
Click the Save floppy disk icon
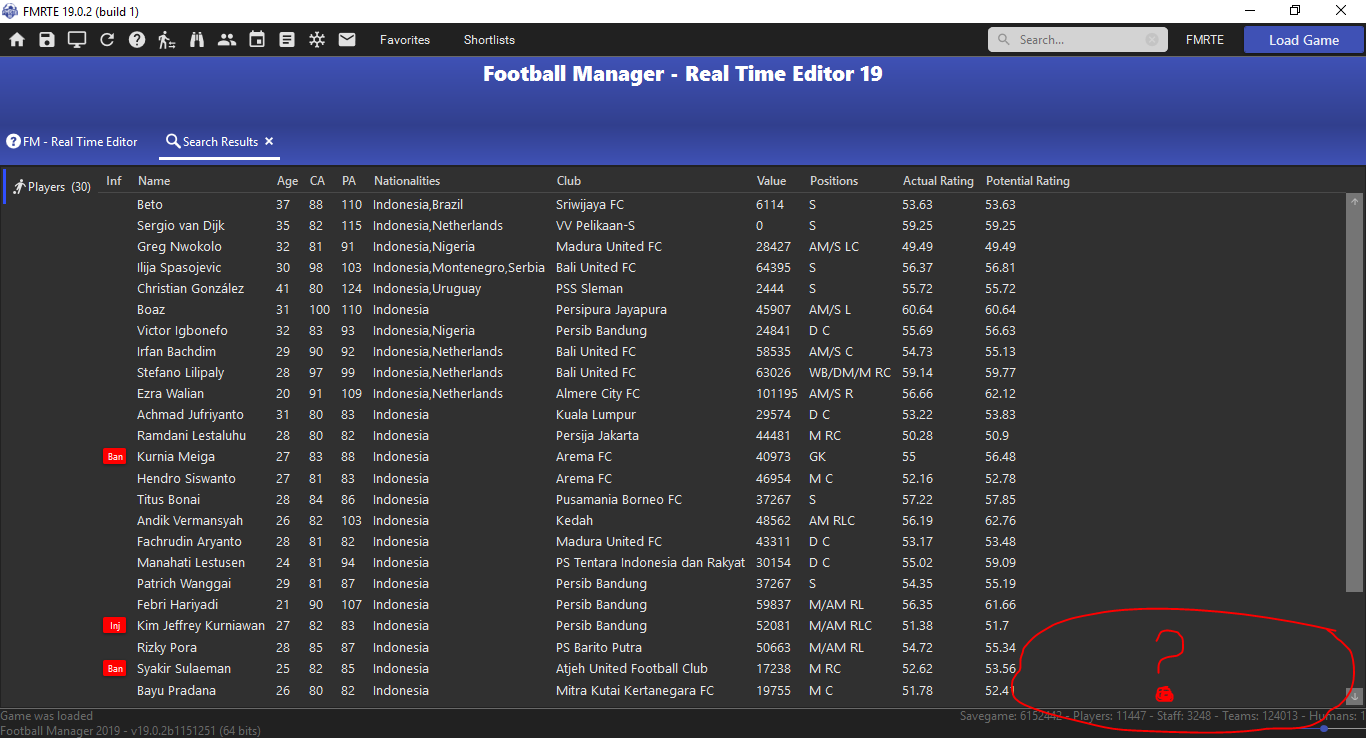[x=47, y=40]
